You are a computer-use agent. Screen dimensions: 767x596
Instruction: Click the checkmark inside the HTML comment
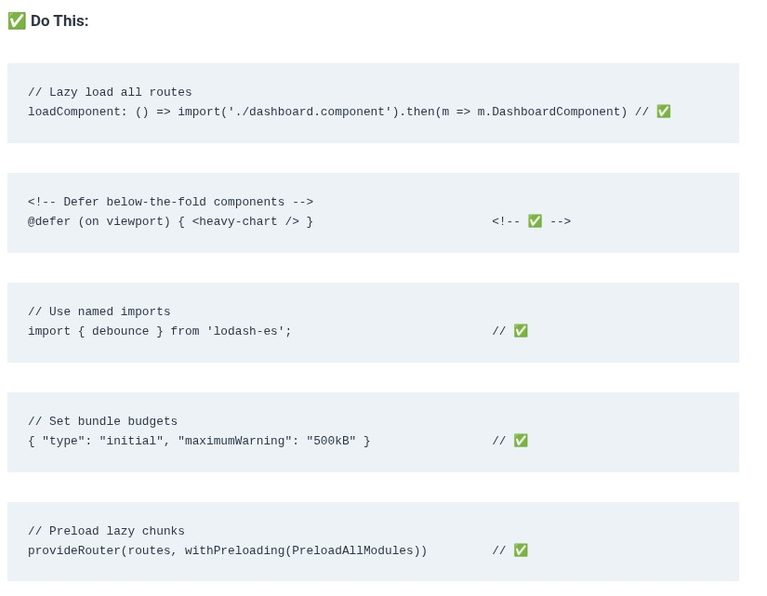(535, 221)
